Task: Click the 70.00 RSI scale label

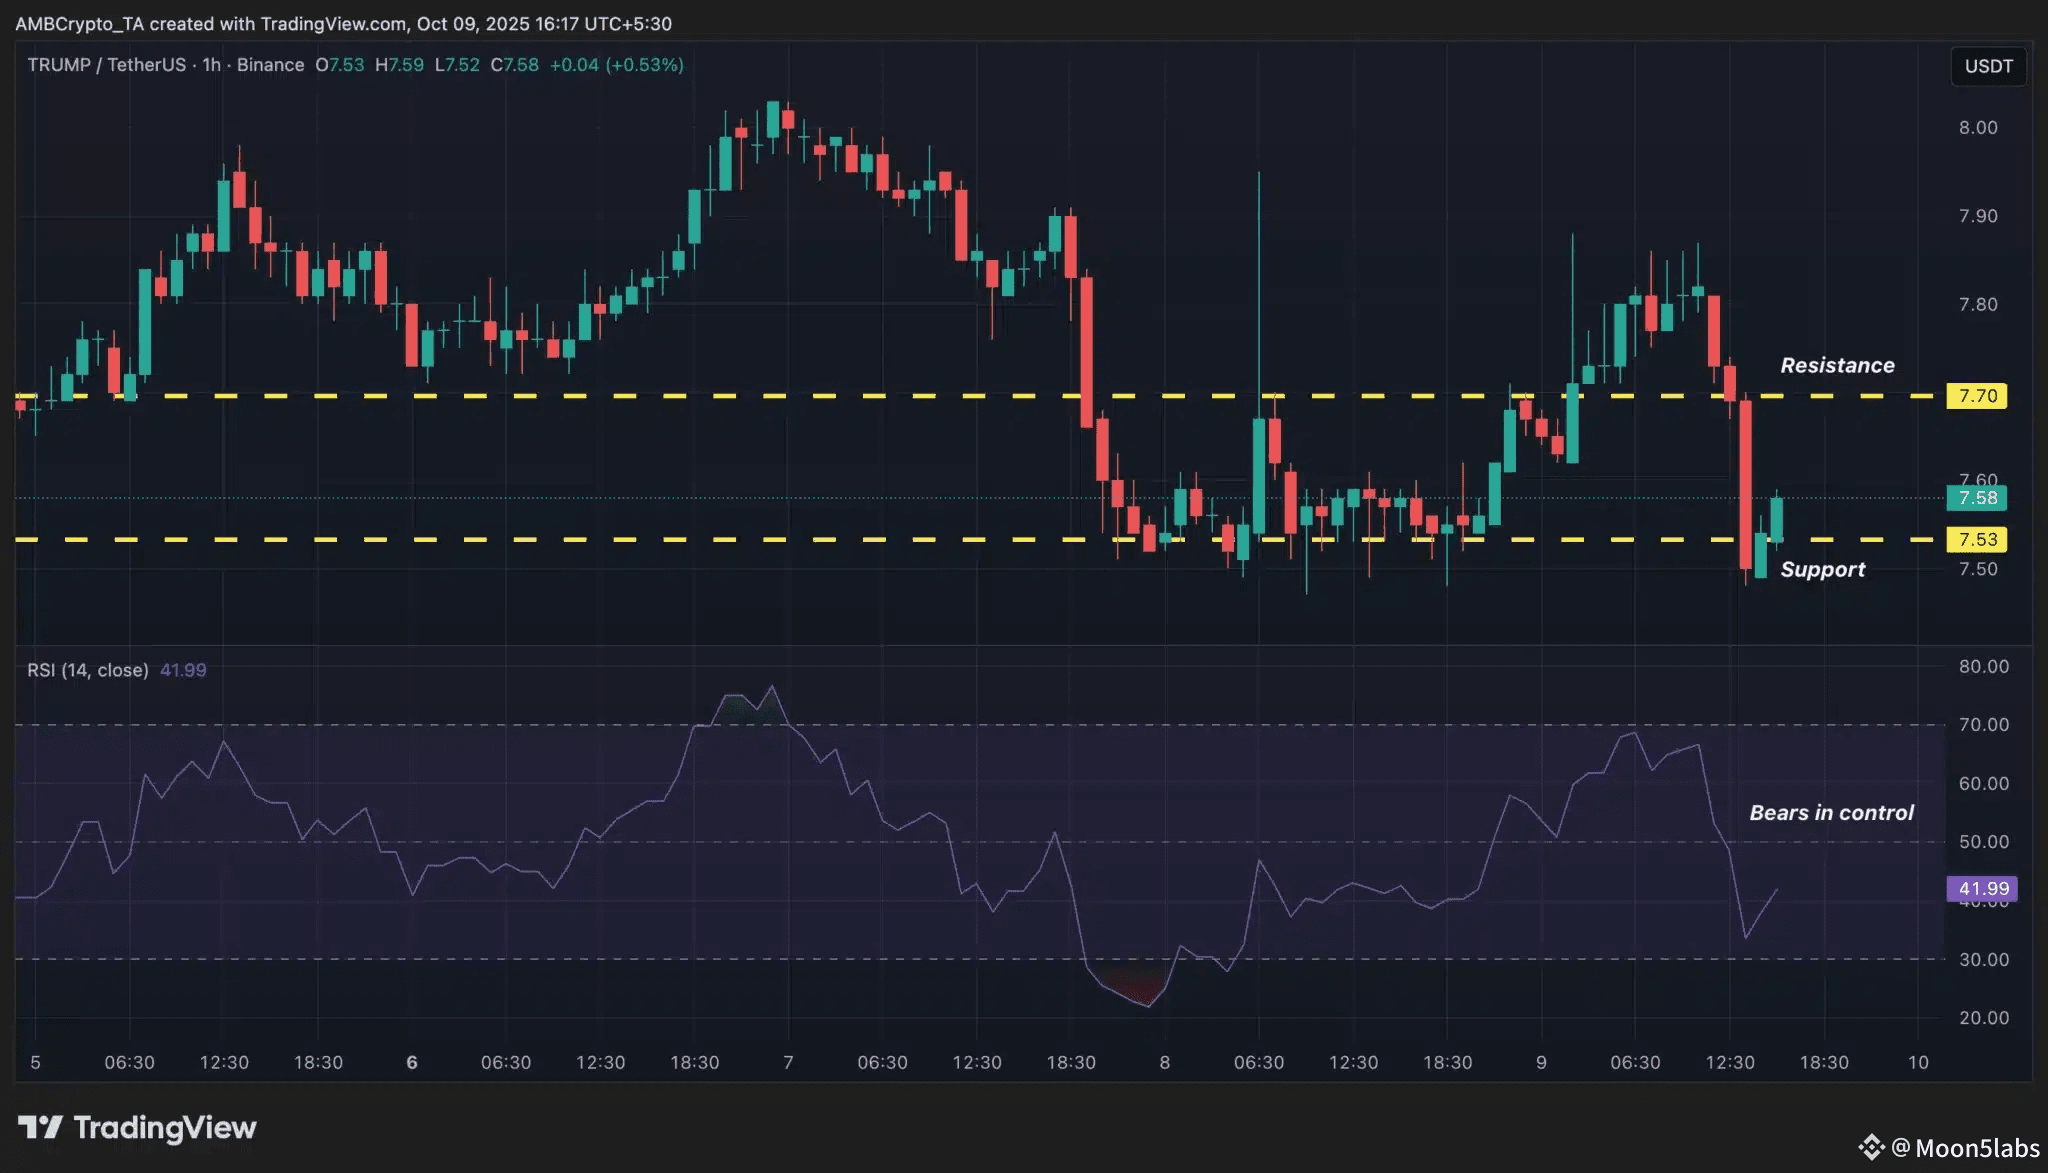Action: (1983, 725)
